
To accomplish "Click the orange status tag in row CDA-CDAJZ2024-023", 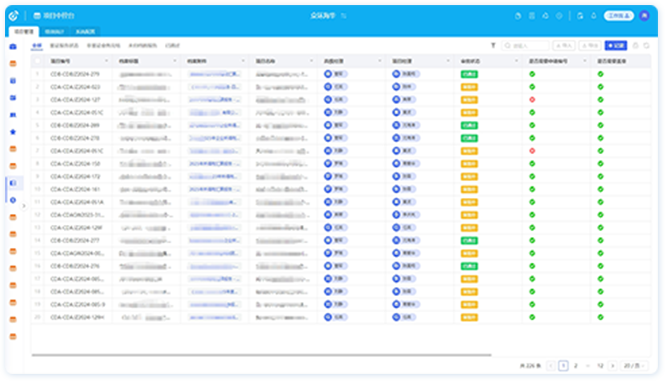I will tap(469, 87).
